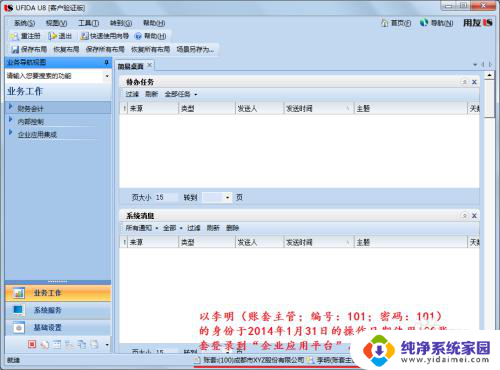500x370 pixels.
Task: Click the 账套:(100)成都市XYZ股份有限公司 status bar entry
Action: [x=249, y=360]
